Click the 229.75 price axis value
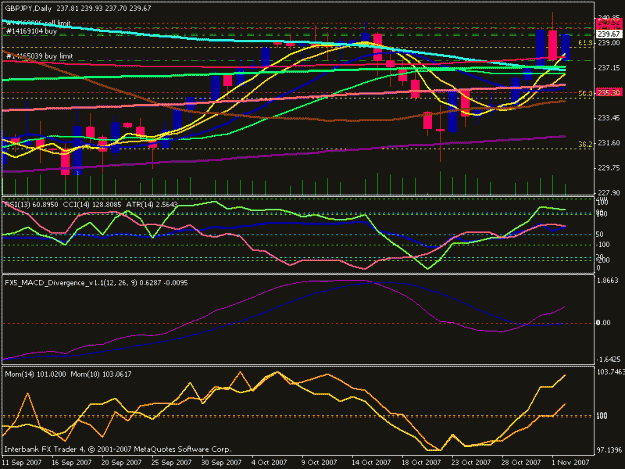 tap(609, 168)
